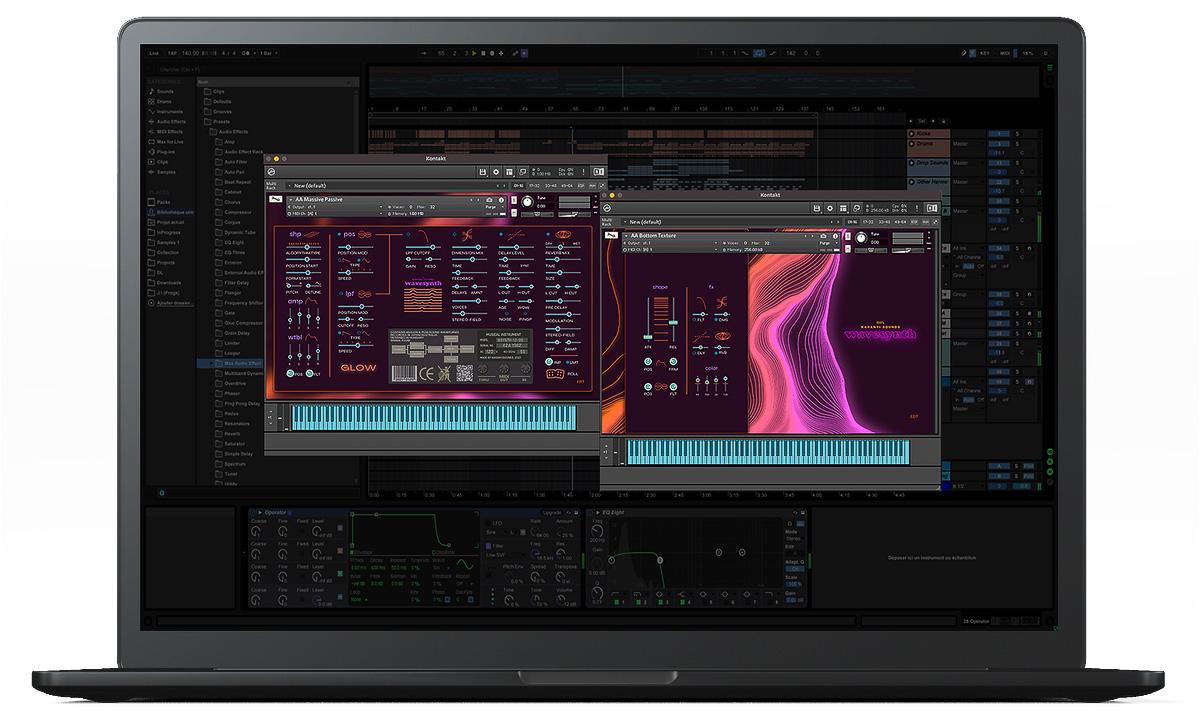Toggle the FRM switch in AA Bottom Texture

(673, 362)
